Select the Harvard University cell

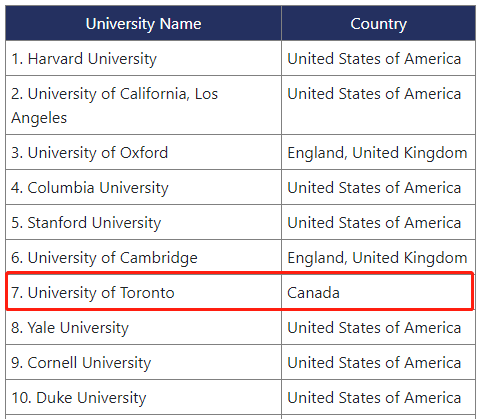(143, 58)
